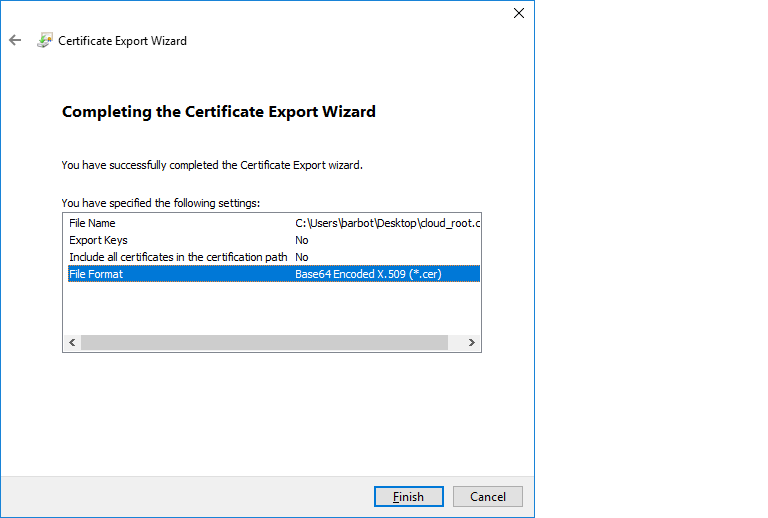
Task: Click the Finish button
Action: click(408, 497)
